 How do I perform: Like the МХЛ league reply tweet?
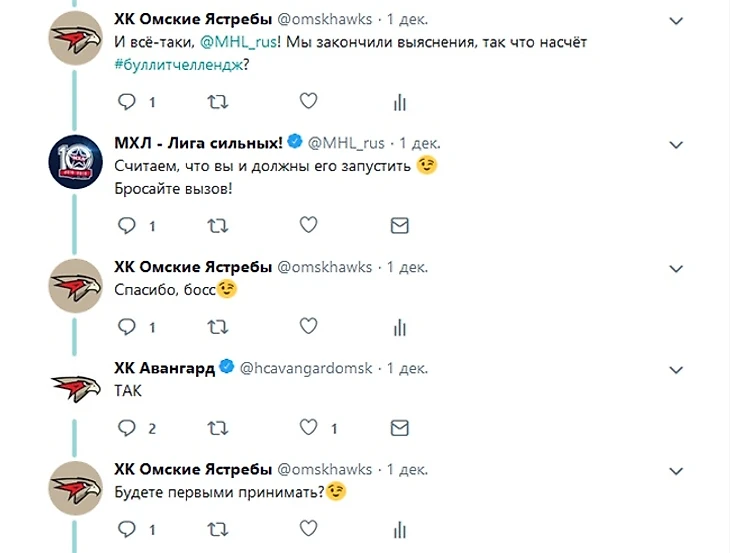[x=309, y=225]
